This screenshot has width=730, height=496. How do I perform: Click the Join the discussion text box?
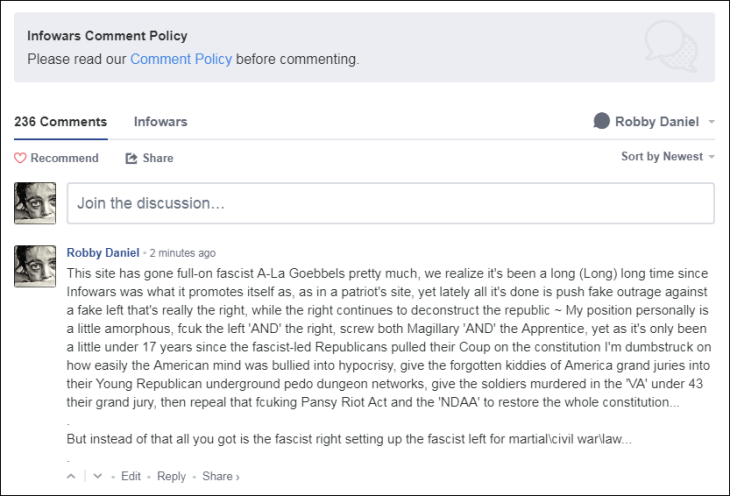tap(390, 203)
